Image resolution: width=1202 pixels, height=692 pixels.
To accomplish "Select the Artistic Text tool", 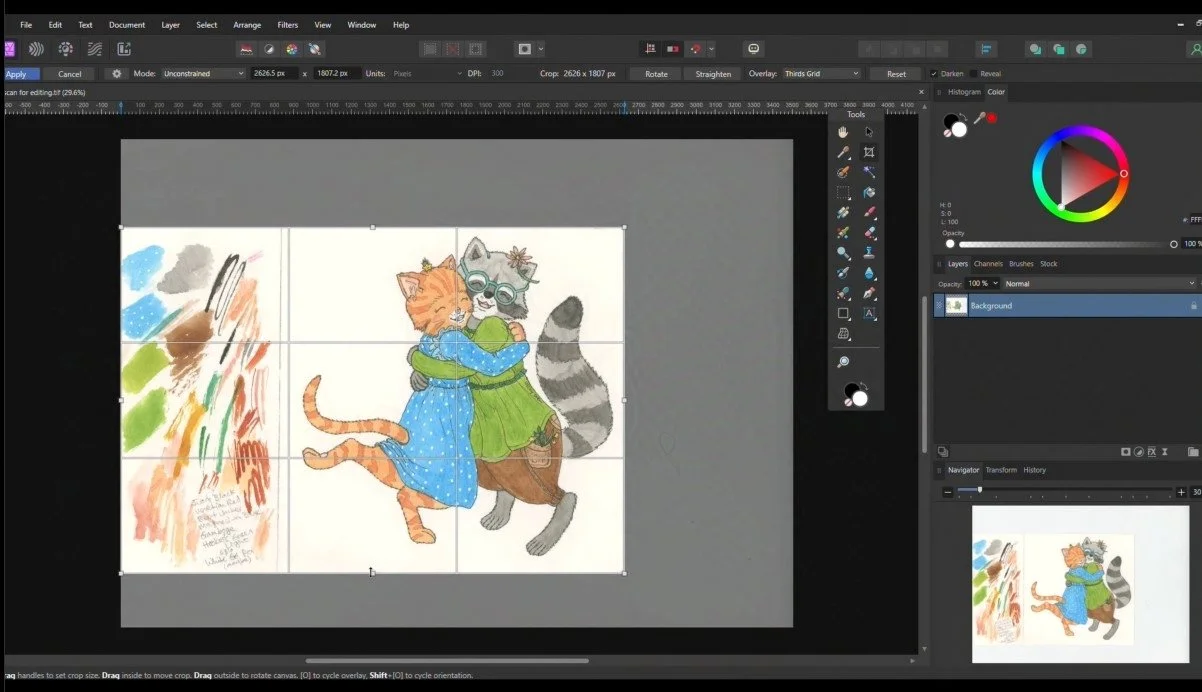I will tap(869, 313).
